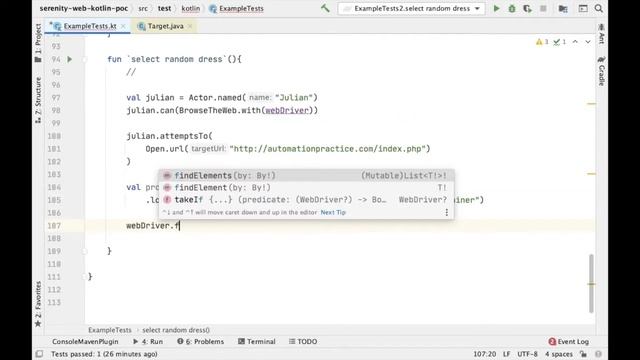This screenshot has height=360, width=640.
Task: Select the takeIf completion suggestion
Action: [x=306, y=200]
